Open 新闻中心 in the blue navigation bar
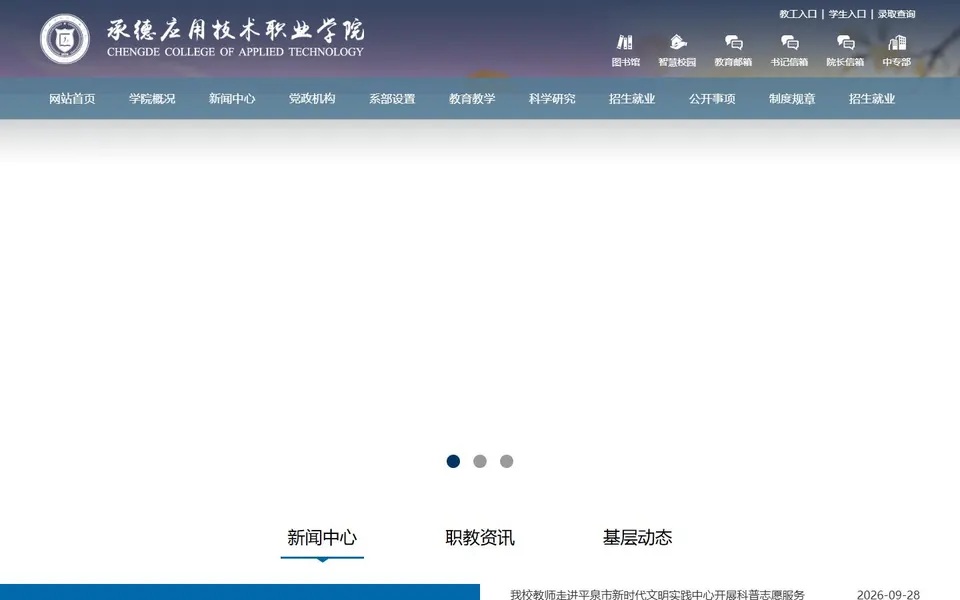 (232, 99)
